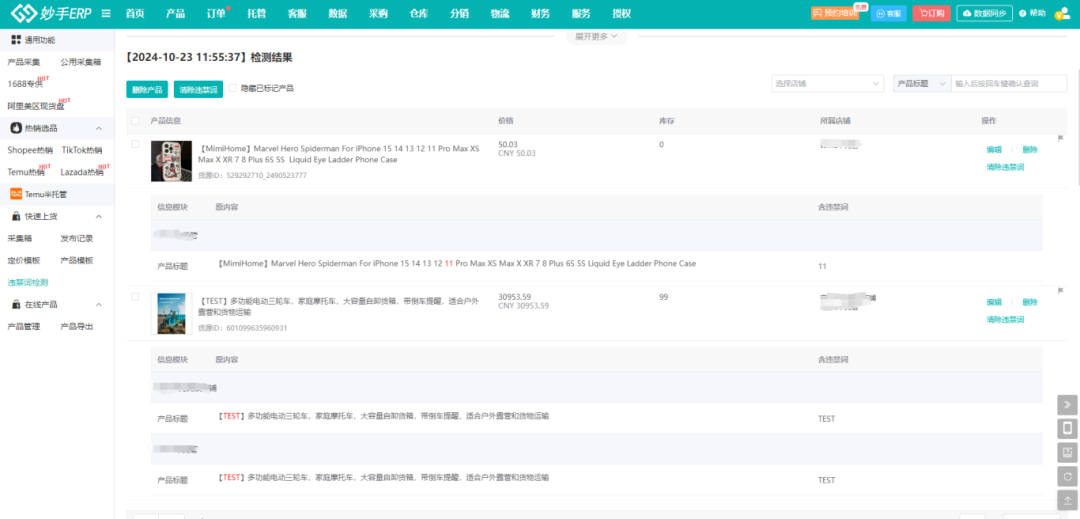Image resolution: width=1080 pixels, height=519 pixels.
Task: Click the 快速上货 bag icon
Action: 16,216
